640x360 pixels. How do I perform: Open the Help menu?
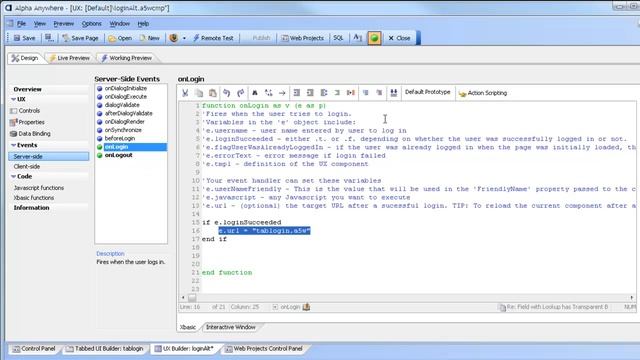coord(143,24)
